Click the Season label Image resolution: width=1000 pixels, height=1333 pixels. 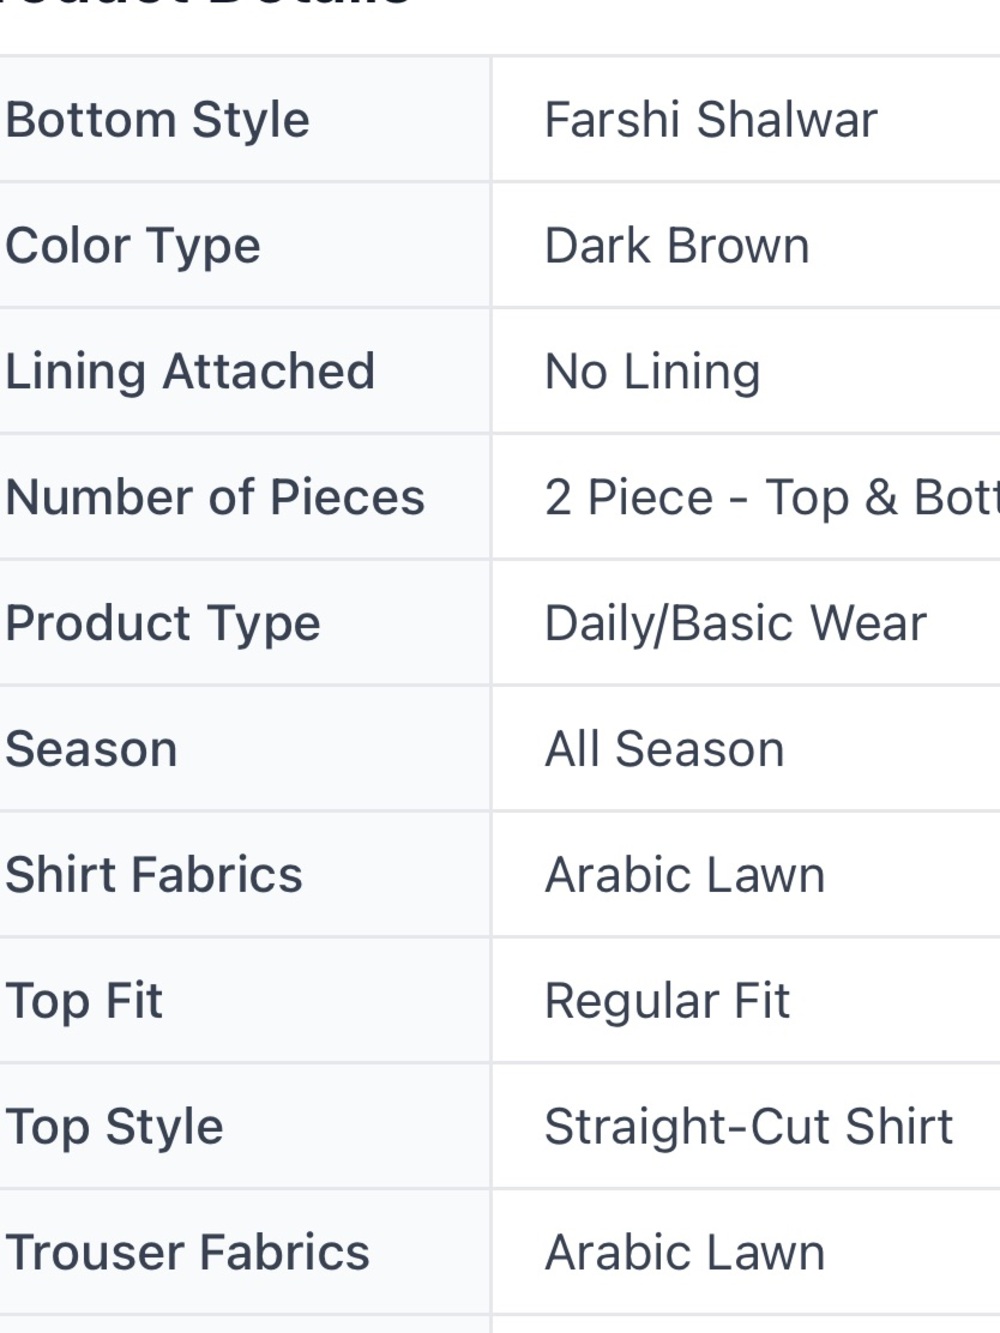click(x=91, y=749)
